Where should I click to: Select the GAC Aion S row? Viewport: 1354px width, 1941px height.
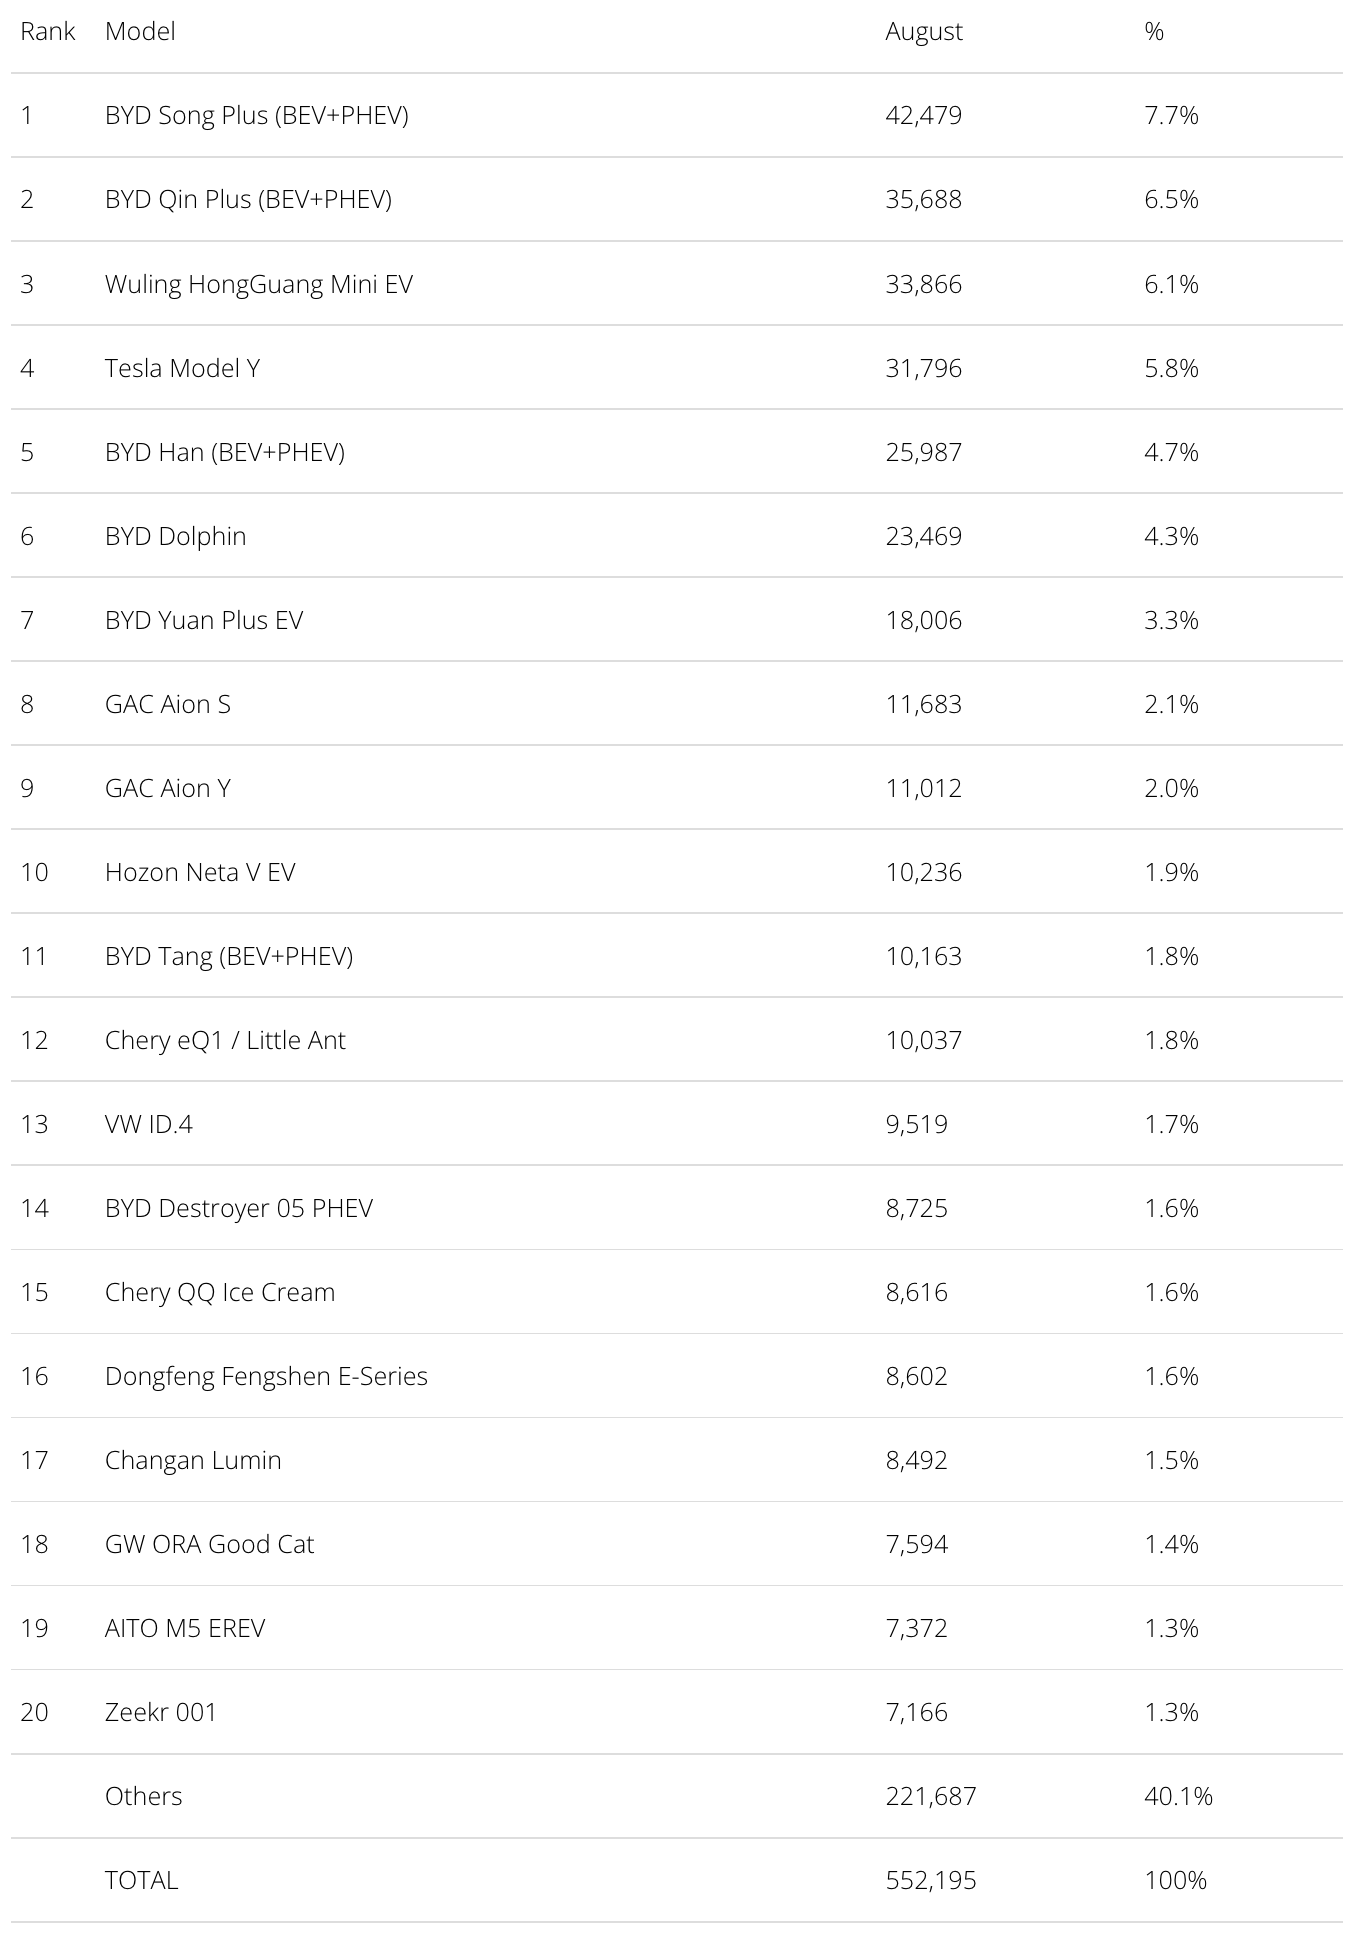coord(677,703)
